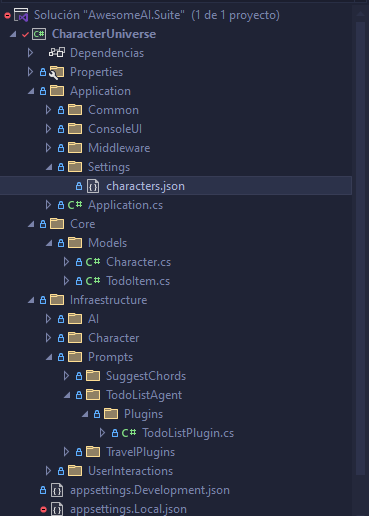The width and height of the screenshot is (369, 516).
Task: Expand the ConsoleUI folder
Action: tap(48, 129)
